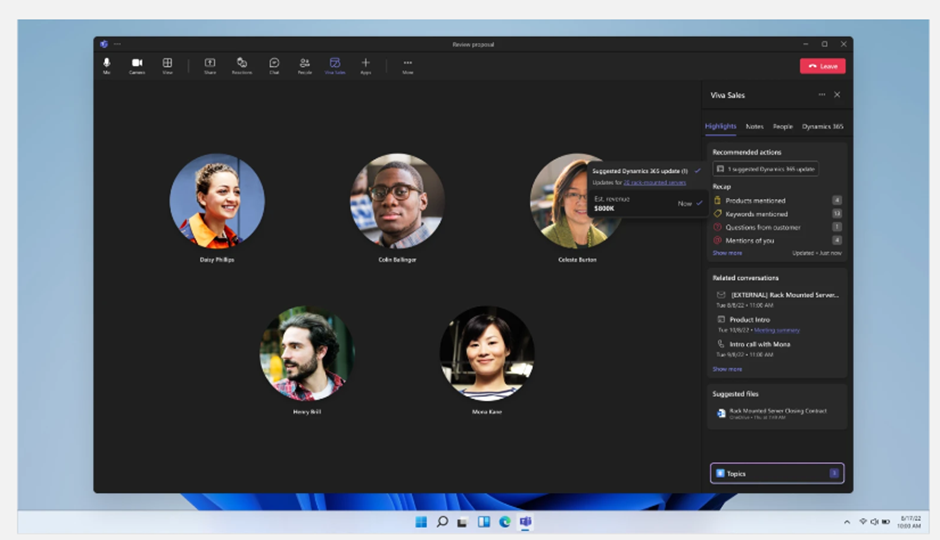The height and width of the screenshot is (540, 940).
Task: Open the [EXTERNAL] Rack Mounted Server email conversation
Action: click(x=777, y=299)
